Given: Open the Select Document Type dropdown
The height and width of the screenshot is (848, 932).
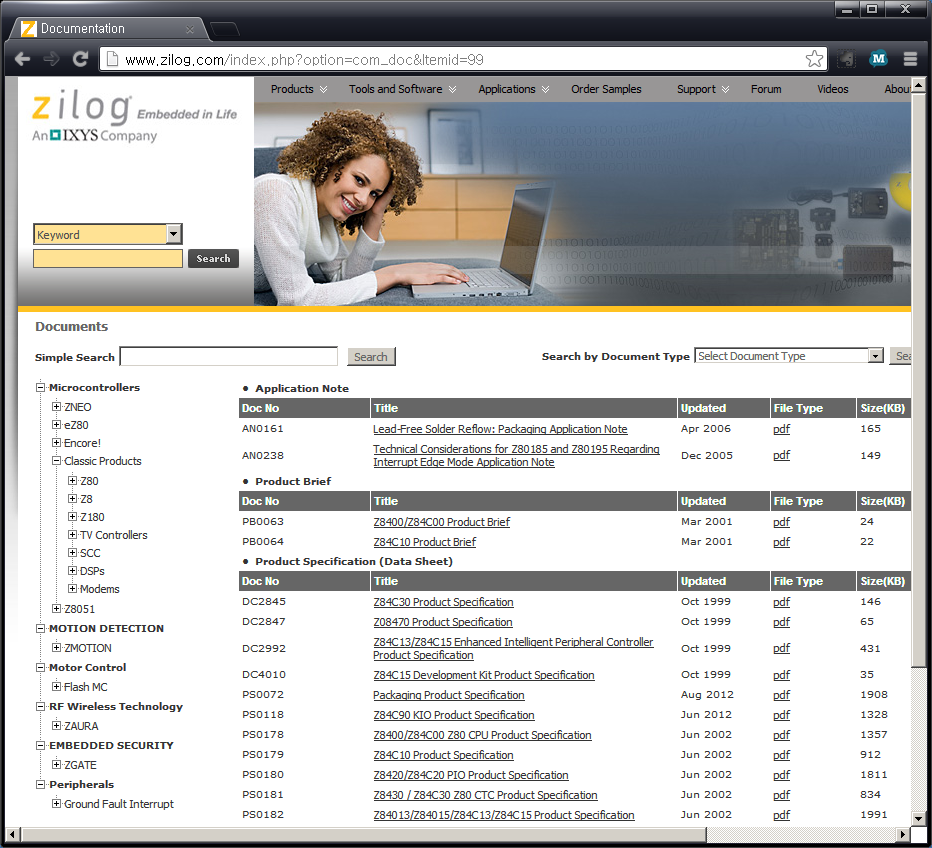Looking at the screenshot, I should (x=789, y=356).
